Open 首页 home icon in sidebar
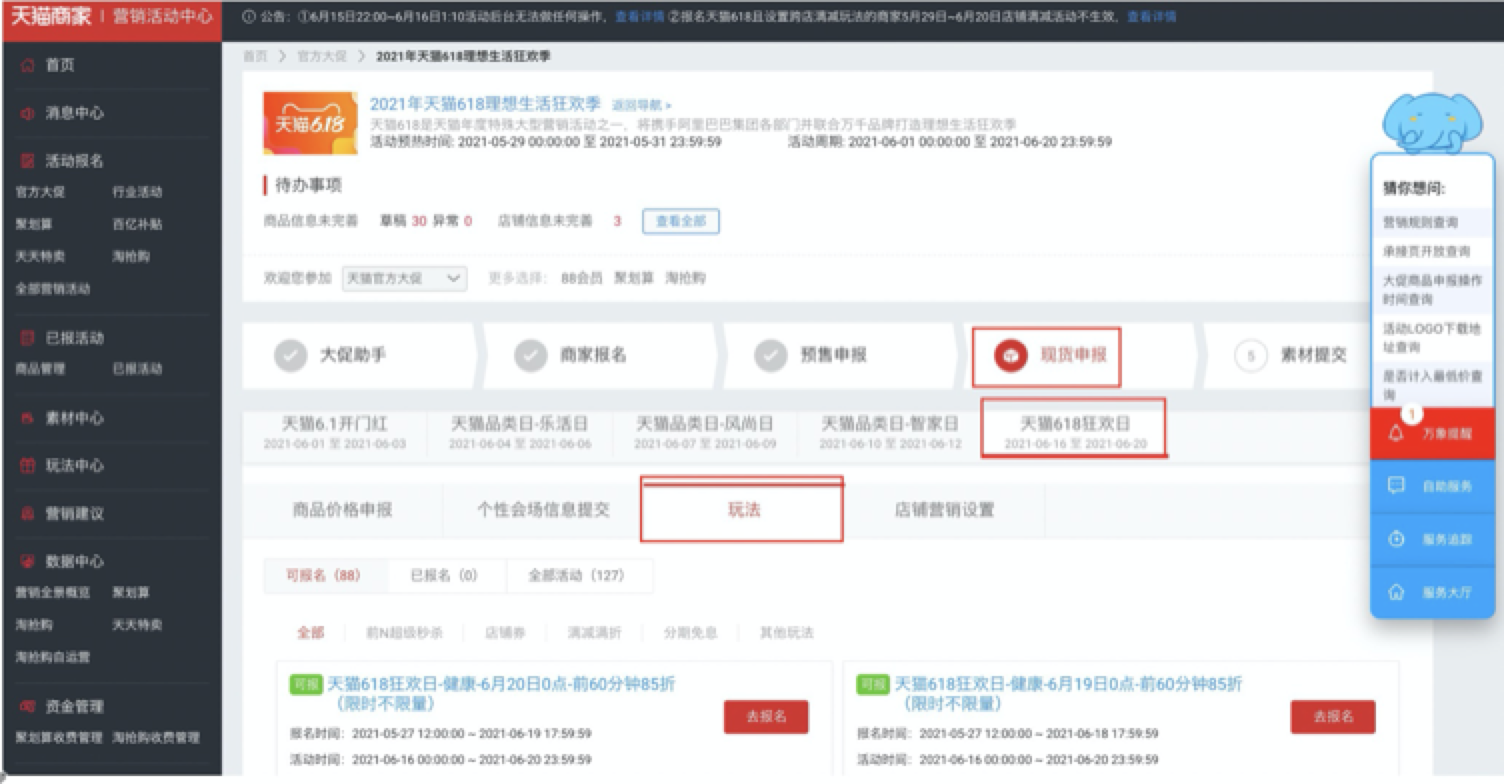Screen dimensions: 1504x784 (28, 66)
